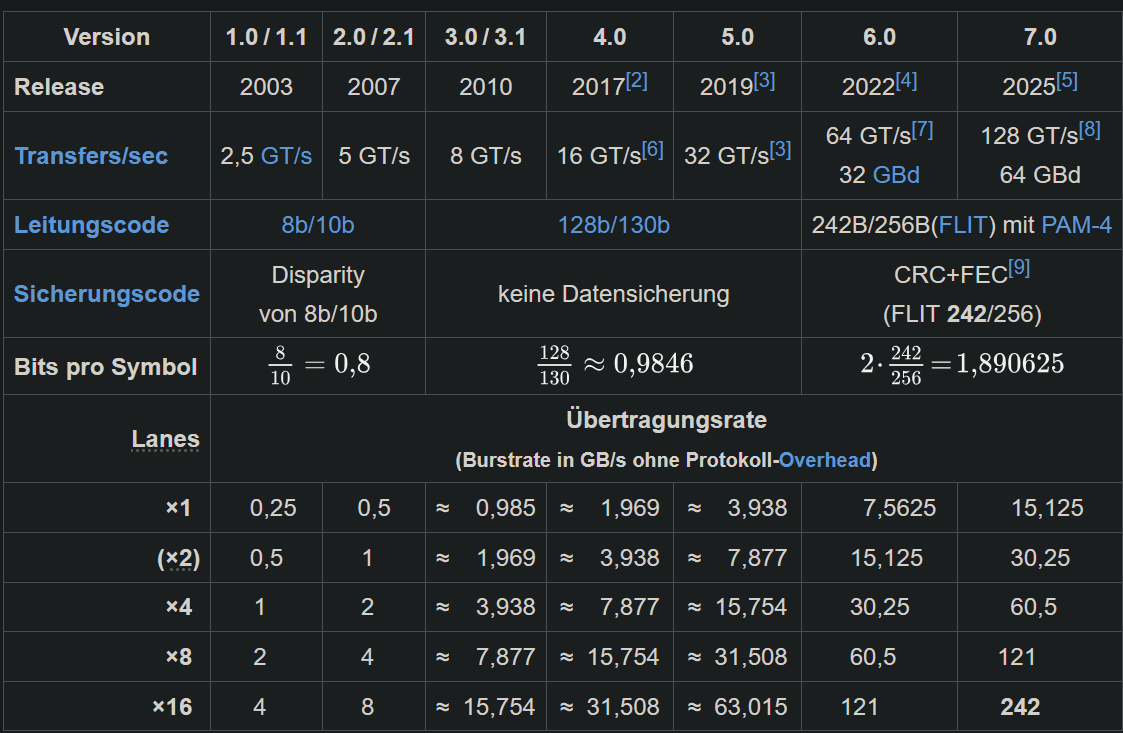Open the PAM-4 link
Viewport: 1123px width, 733px height.
point(1076,225)
